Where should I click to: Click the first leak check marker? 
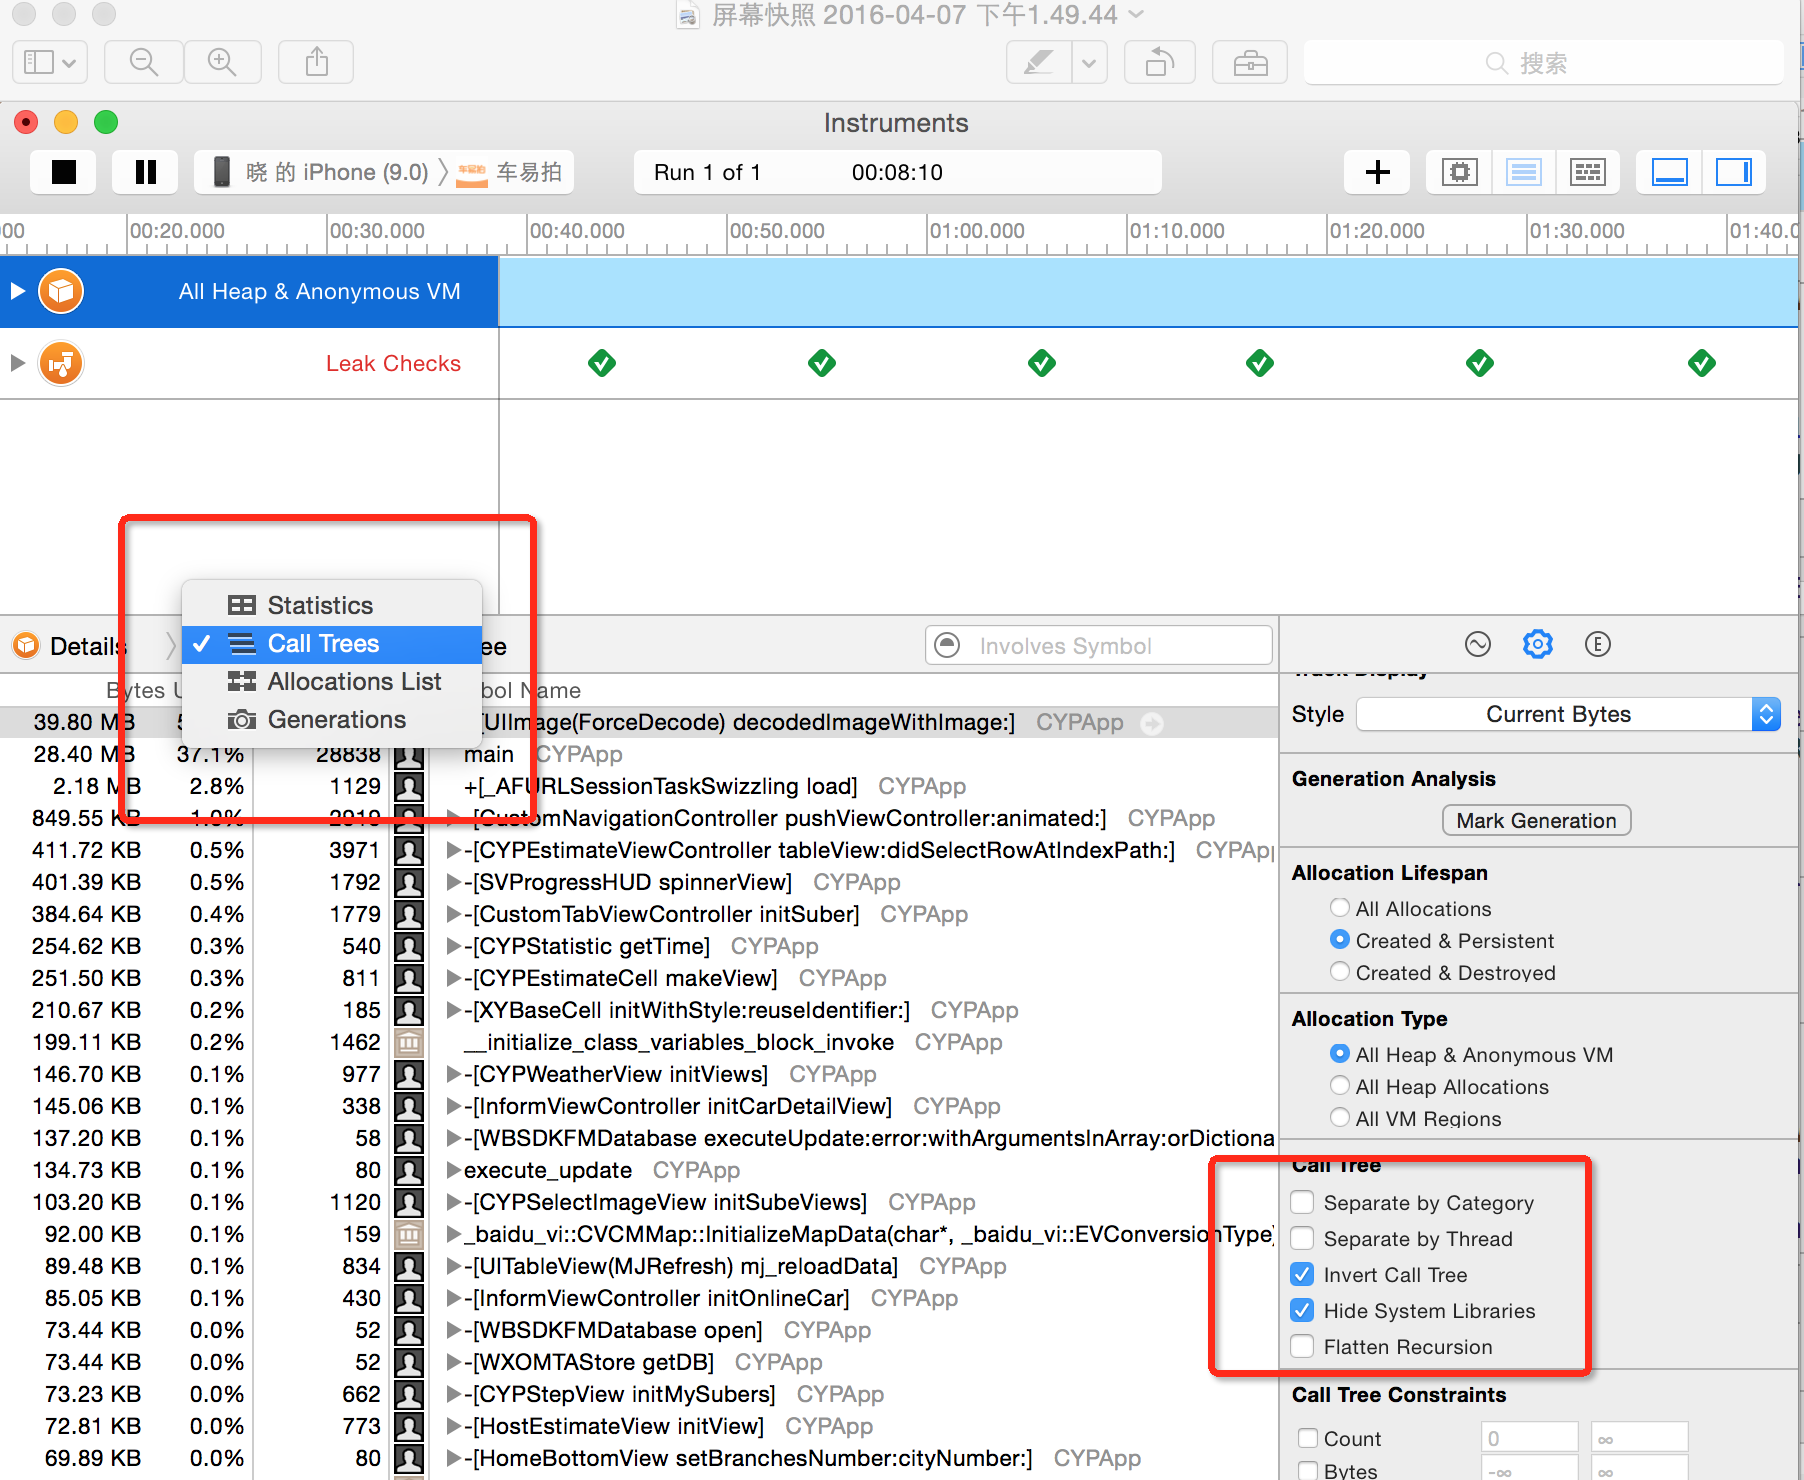click(x=602, y=363)
